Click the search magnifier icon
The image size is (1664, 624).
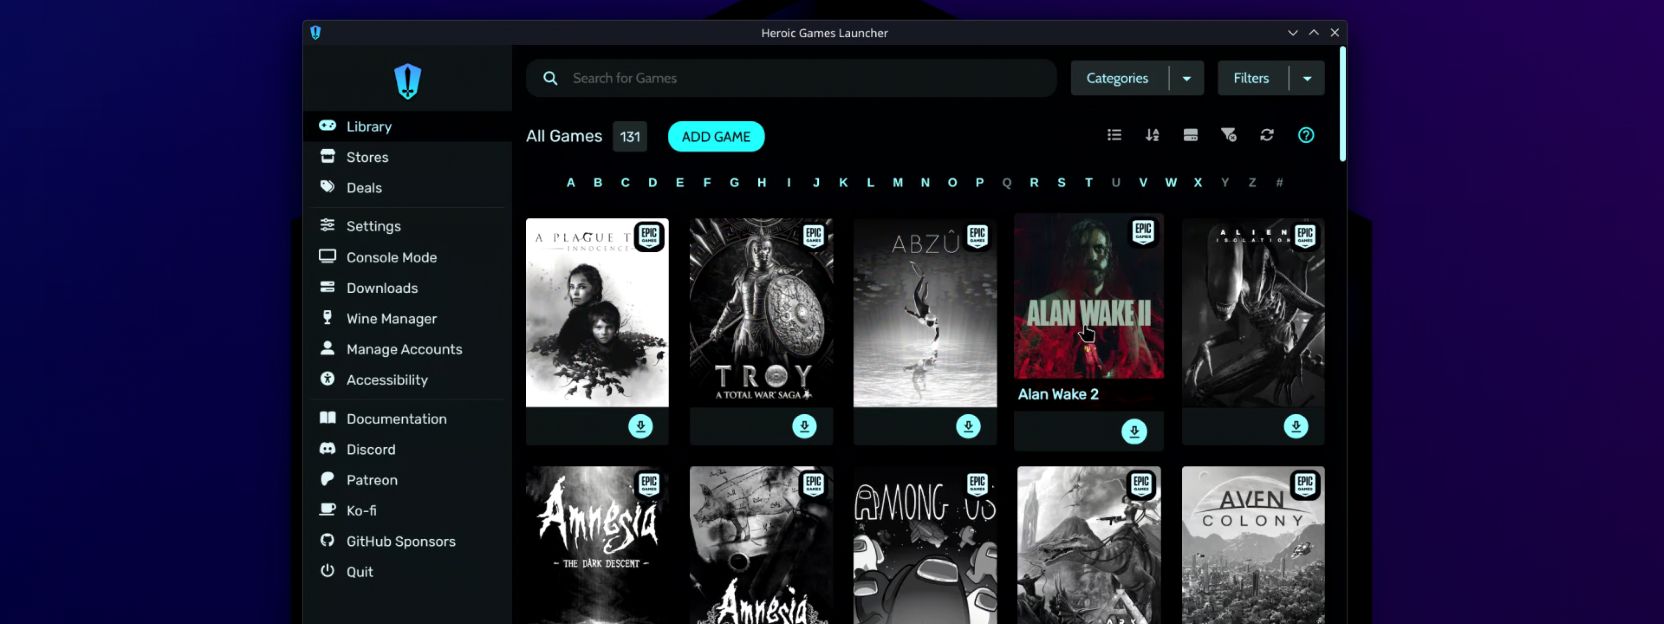point(550,78)
